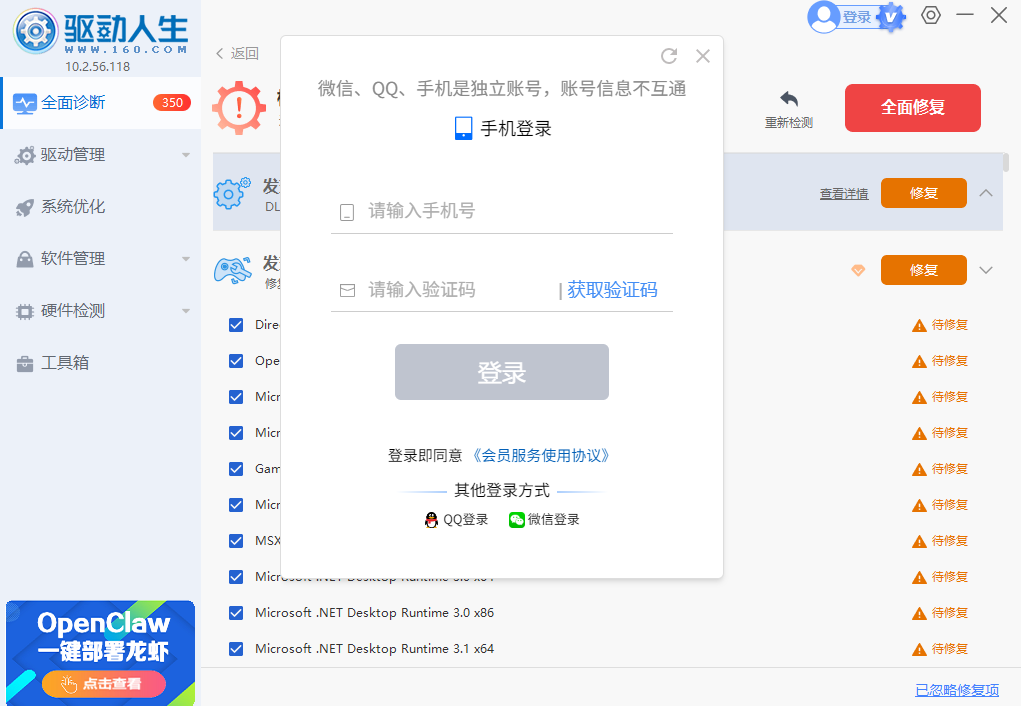This screenshot has height=706, width=1021.
Task: Close the login dialog
Action: pos(703,56)
